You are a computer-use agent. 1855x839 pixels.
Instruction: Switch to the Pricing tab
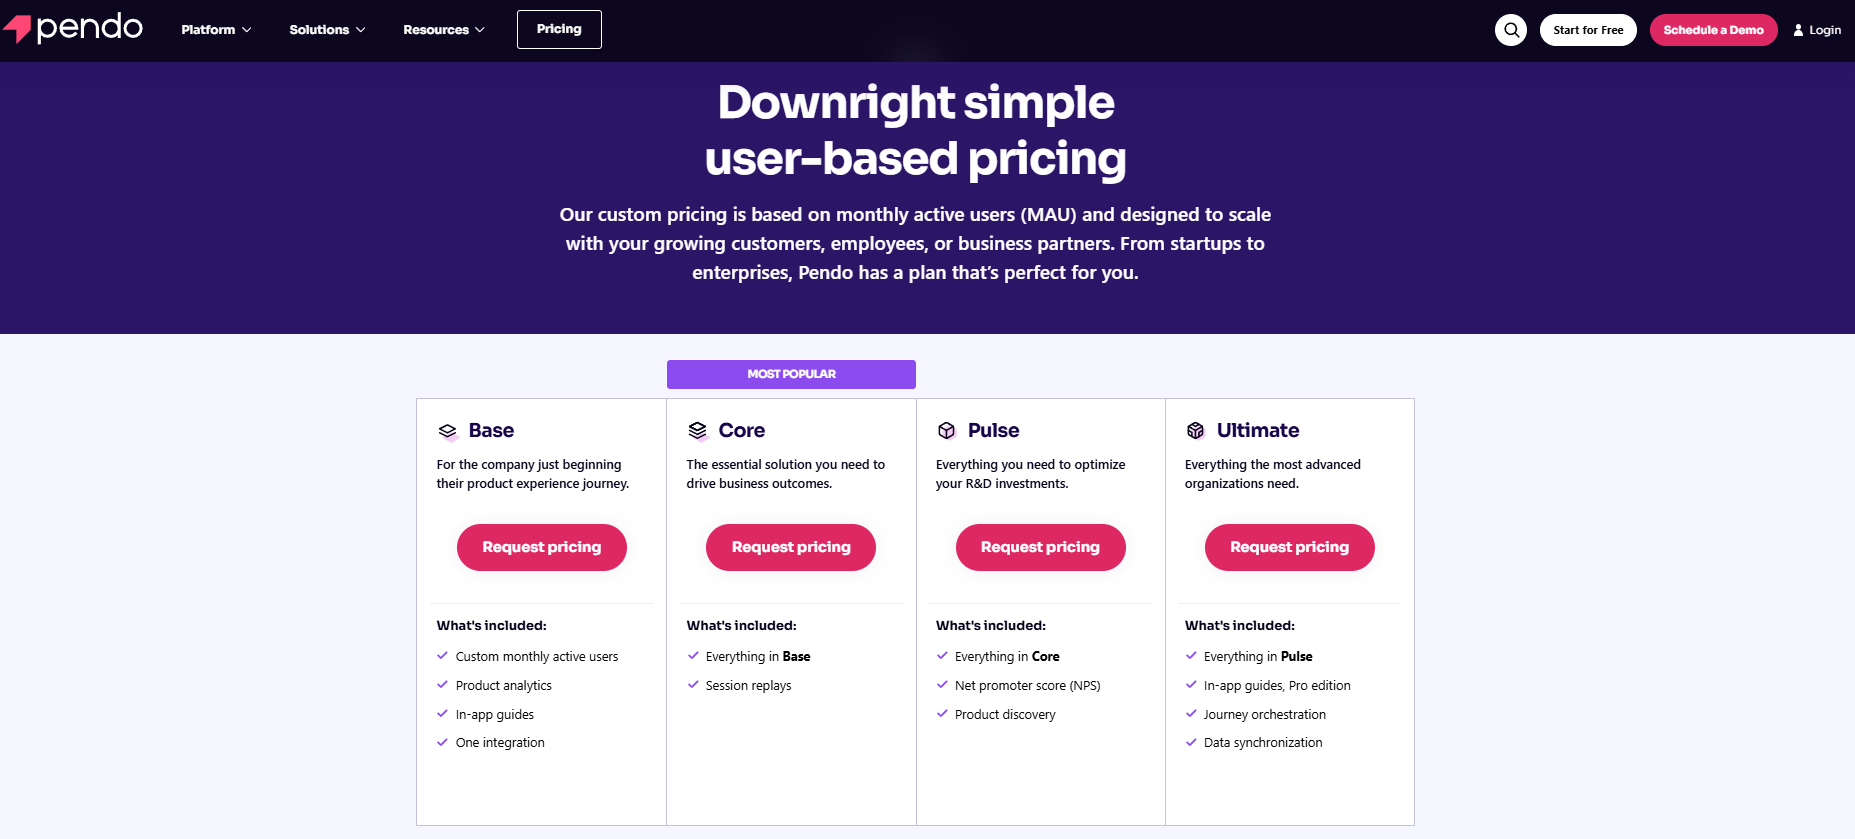(x=558, y=29)
